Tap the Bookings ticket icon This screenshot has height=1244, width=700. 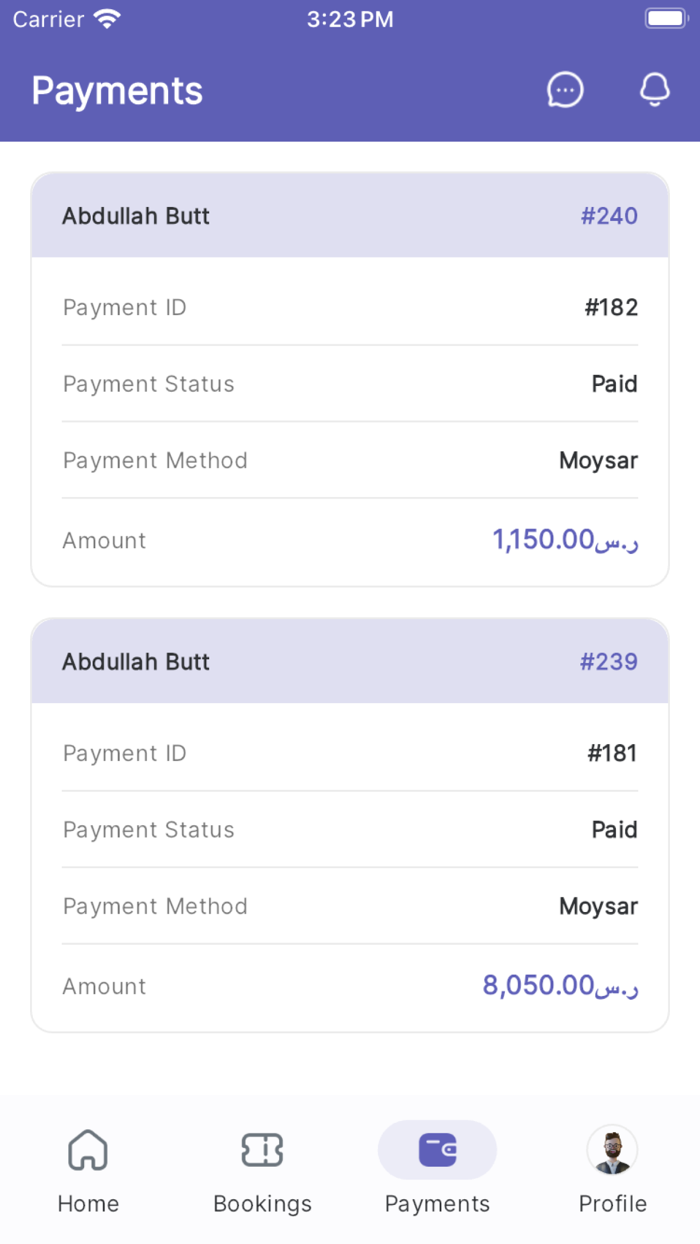[x=262, y=1150]
